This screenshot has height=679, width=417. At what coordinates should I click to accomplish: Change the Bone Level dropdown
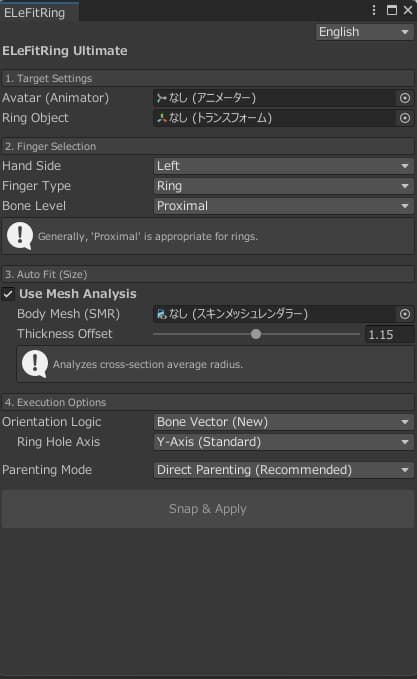tap(283, 206)
